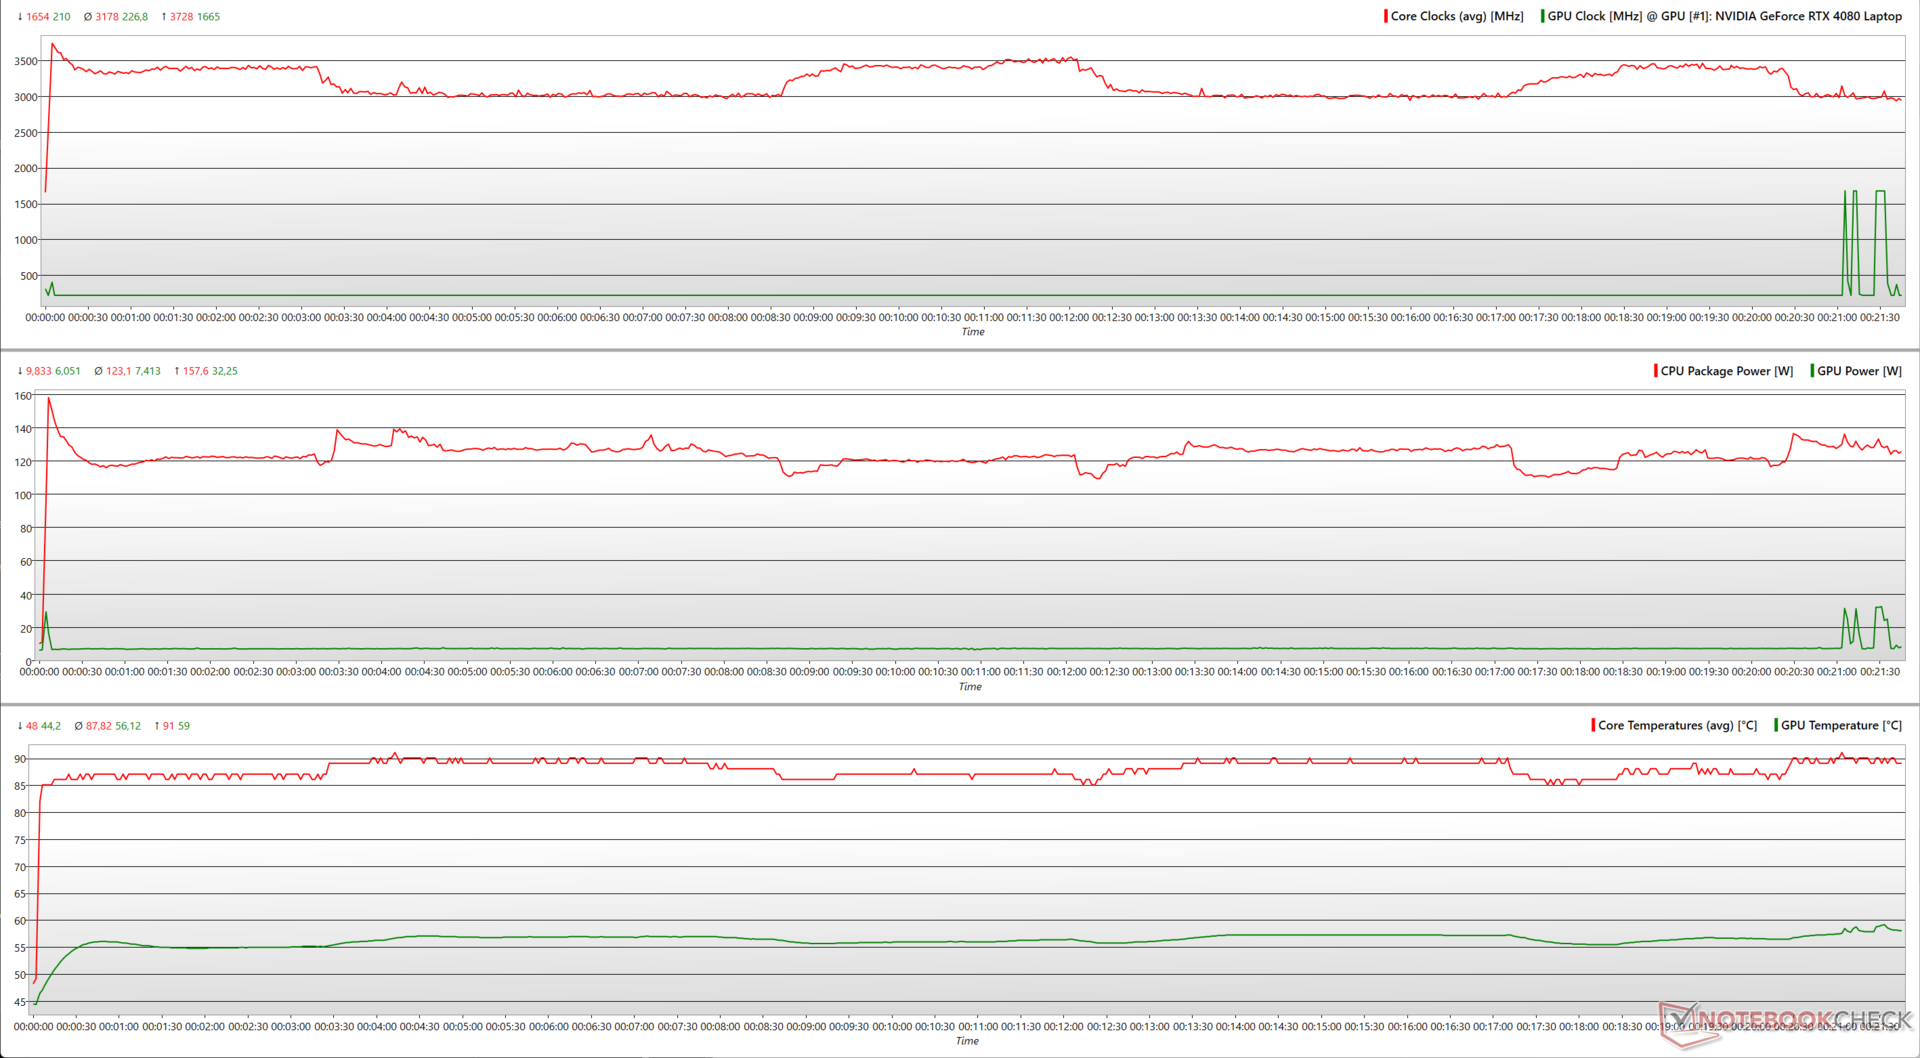Click the initial CPU power spike peak near 160 W
The image size is (1920, 1058).
pos(48,398)
